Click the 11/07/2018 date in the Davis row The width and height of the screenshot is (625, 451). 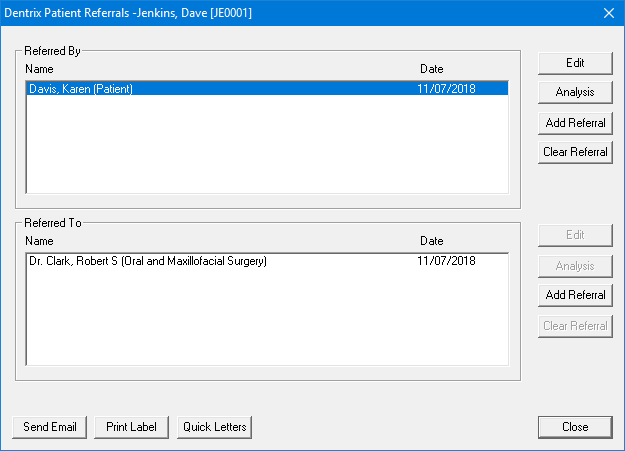(x=446, y=89)
